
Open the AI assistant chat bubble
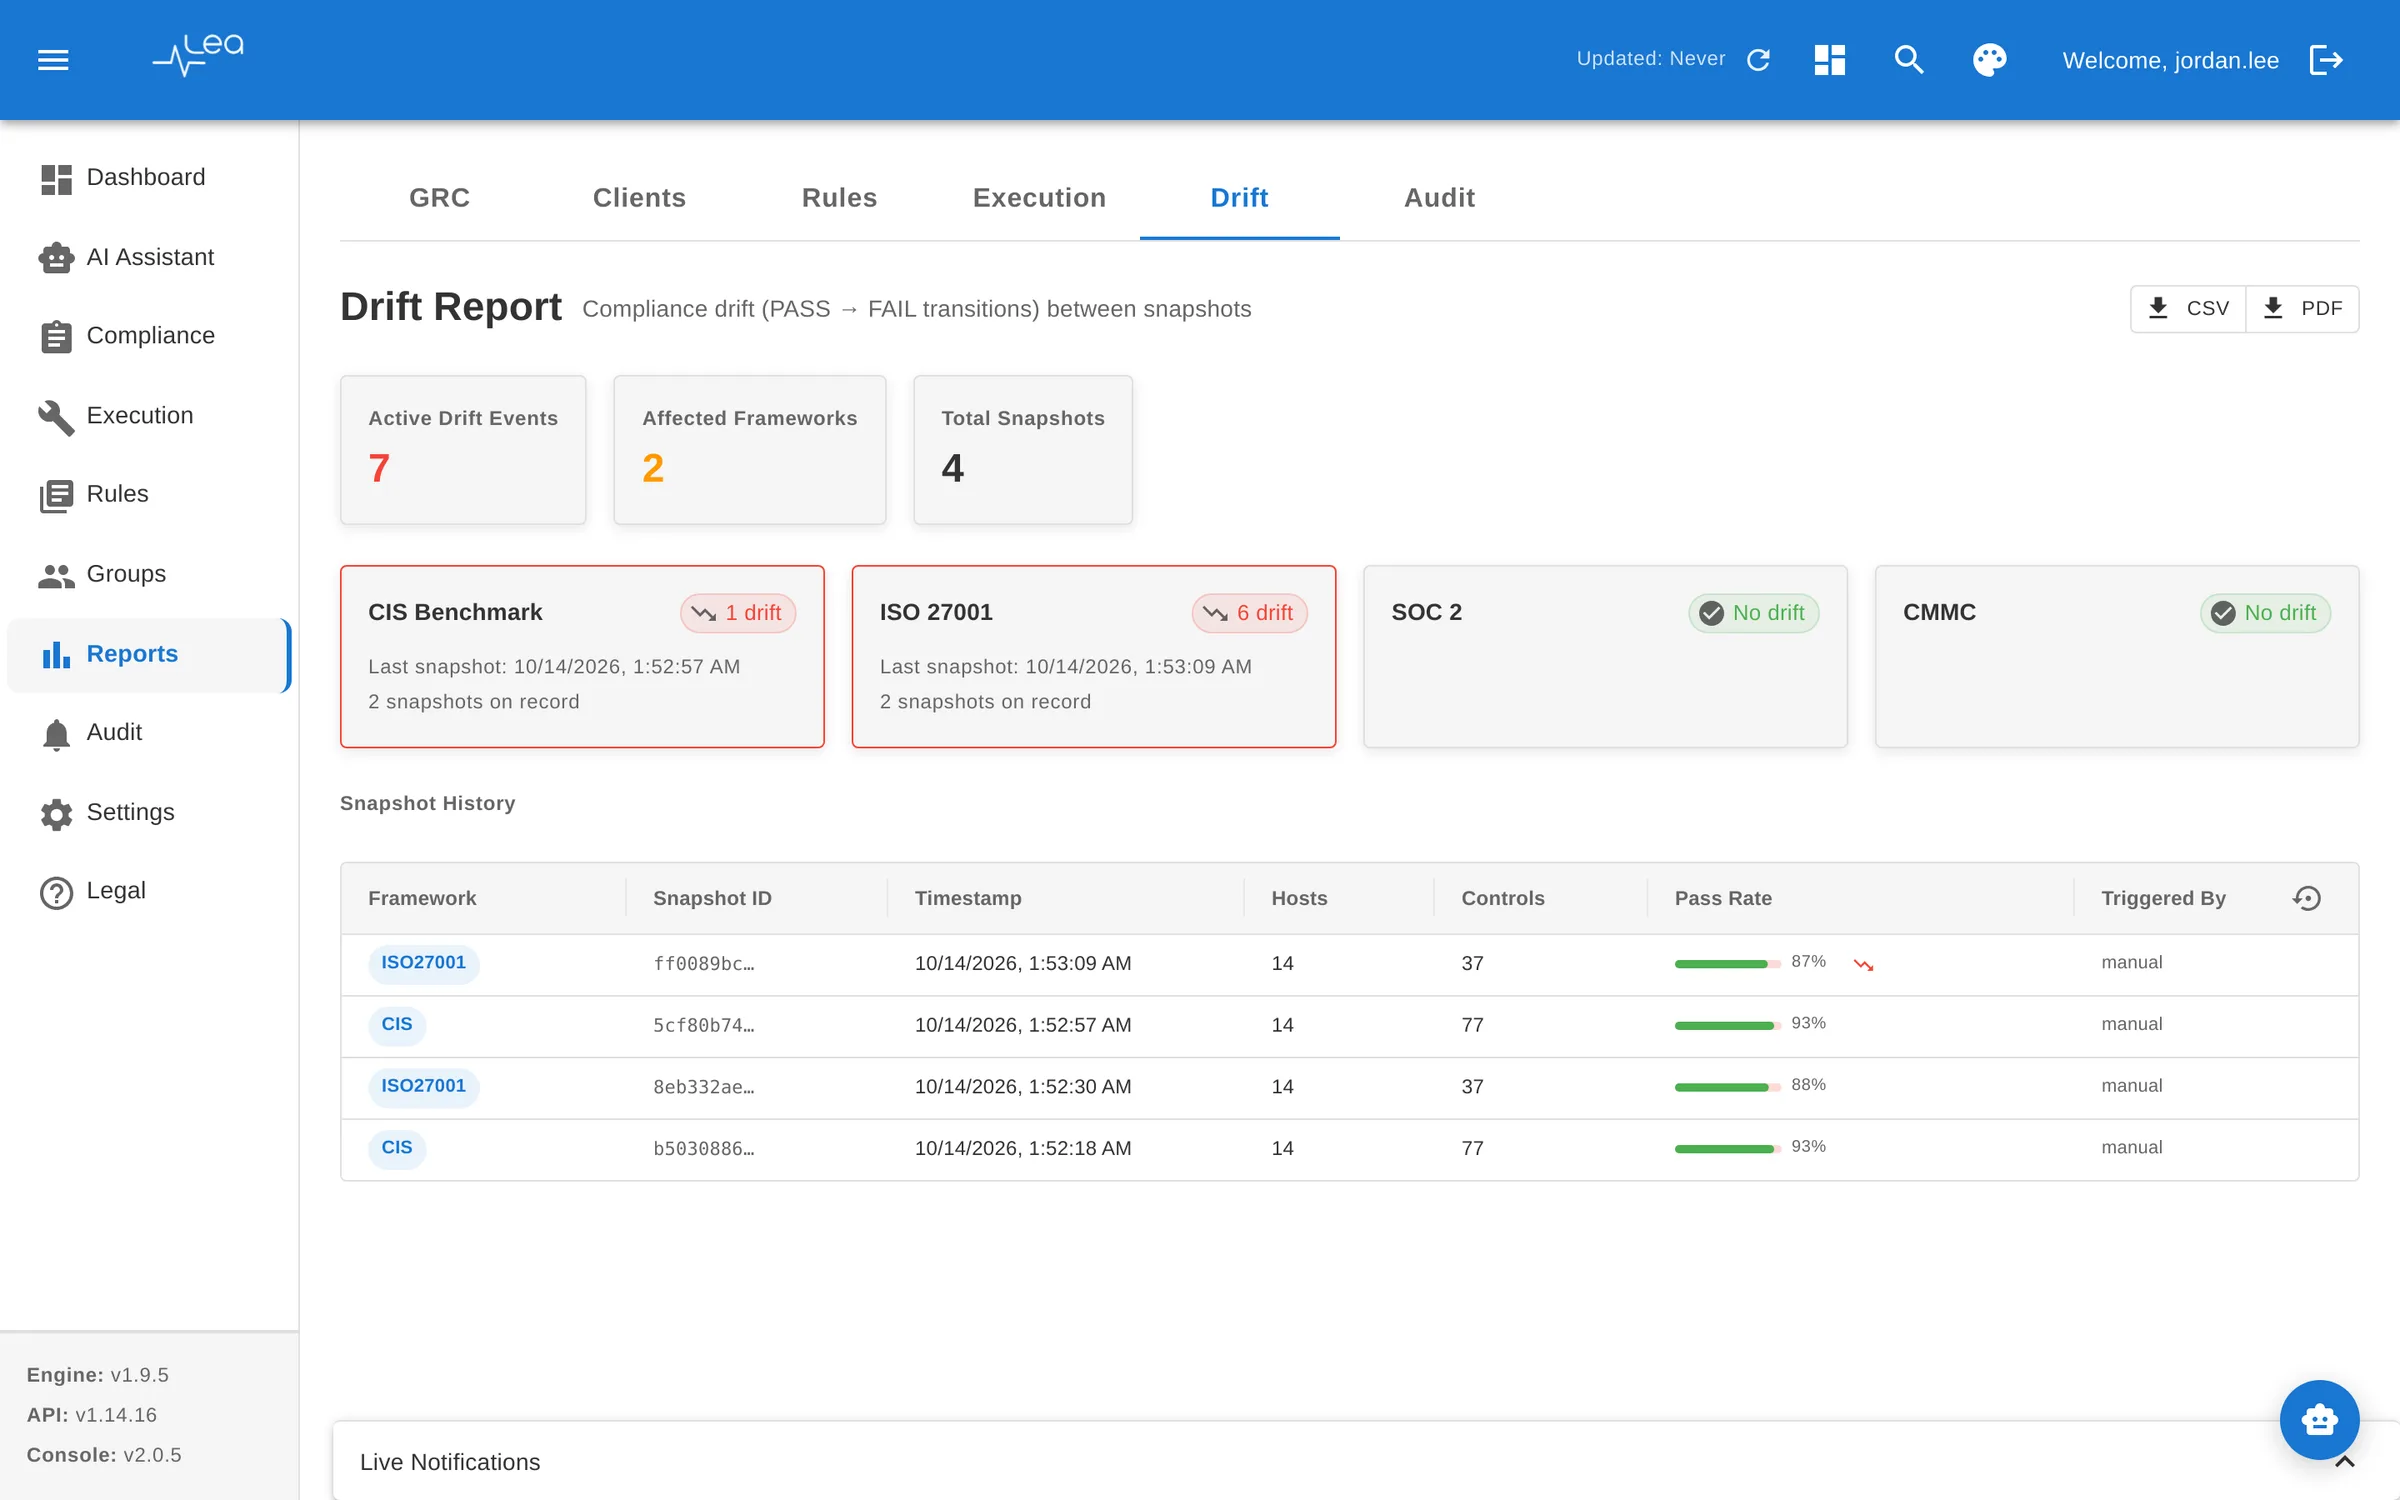point(2319,1419)
